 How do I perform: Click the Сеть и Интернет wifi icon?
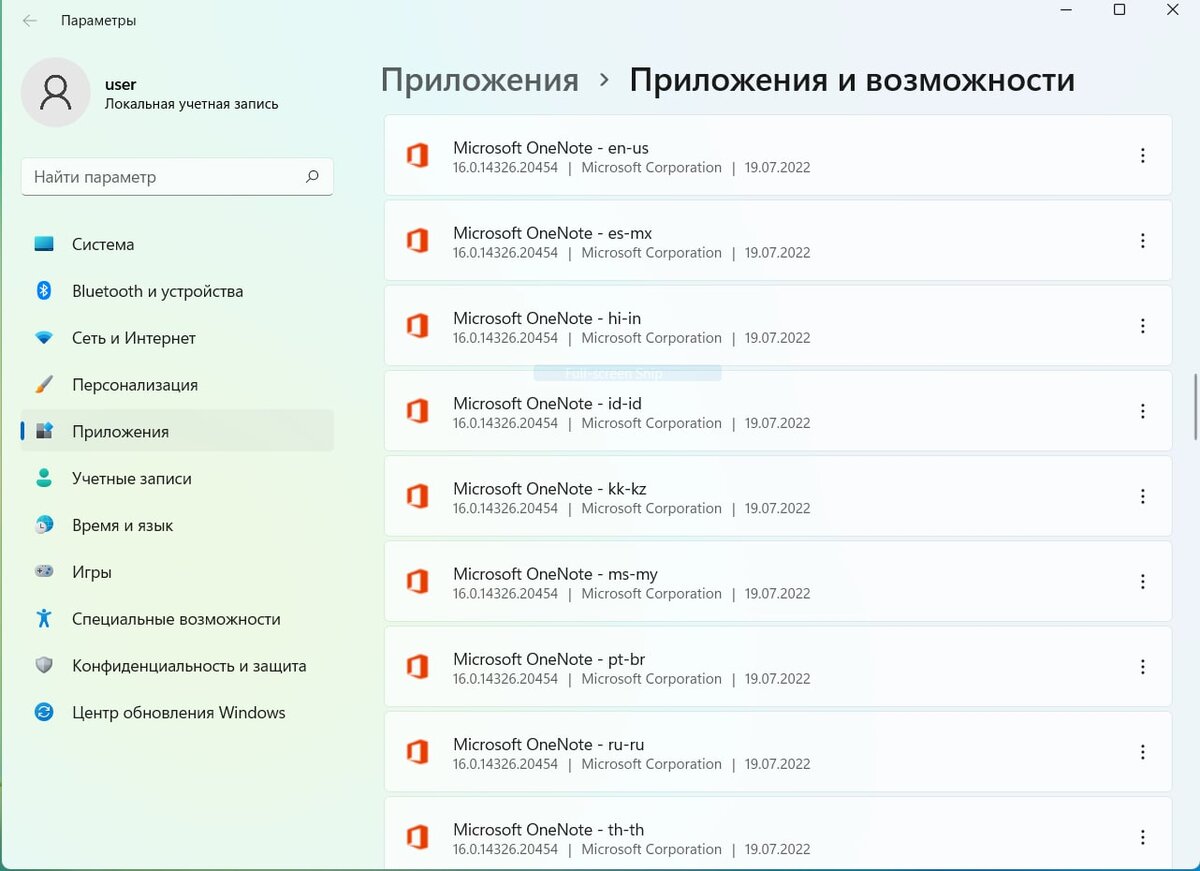[44, 338]
